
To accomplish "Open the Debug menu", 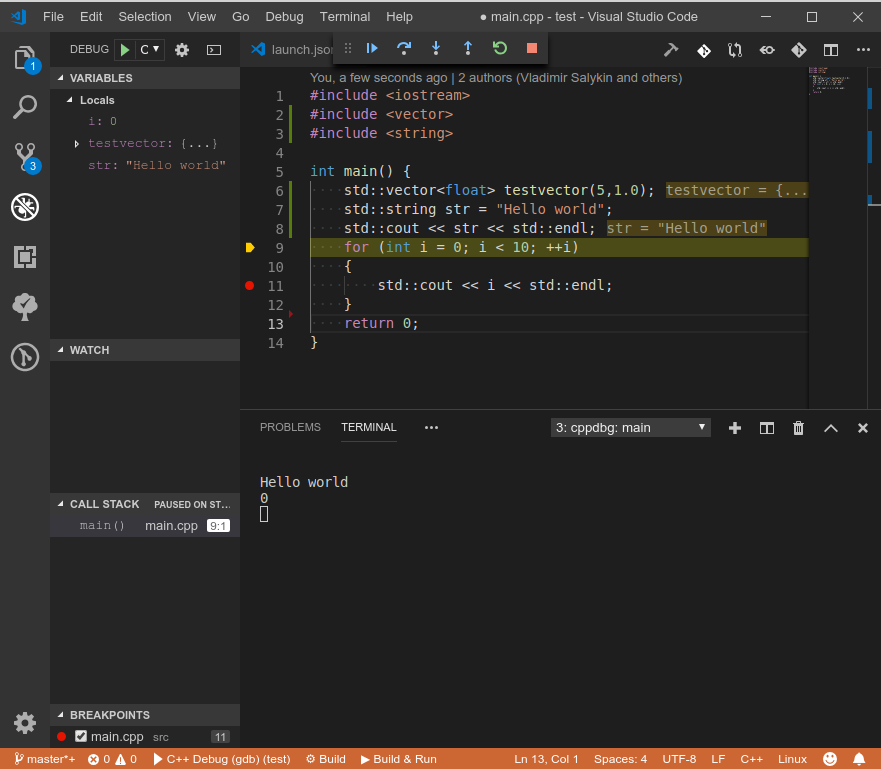I will click(x=283, y=16).
